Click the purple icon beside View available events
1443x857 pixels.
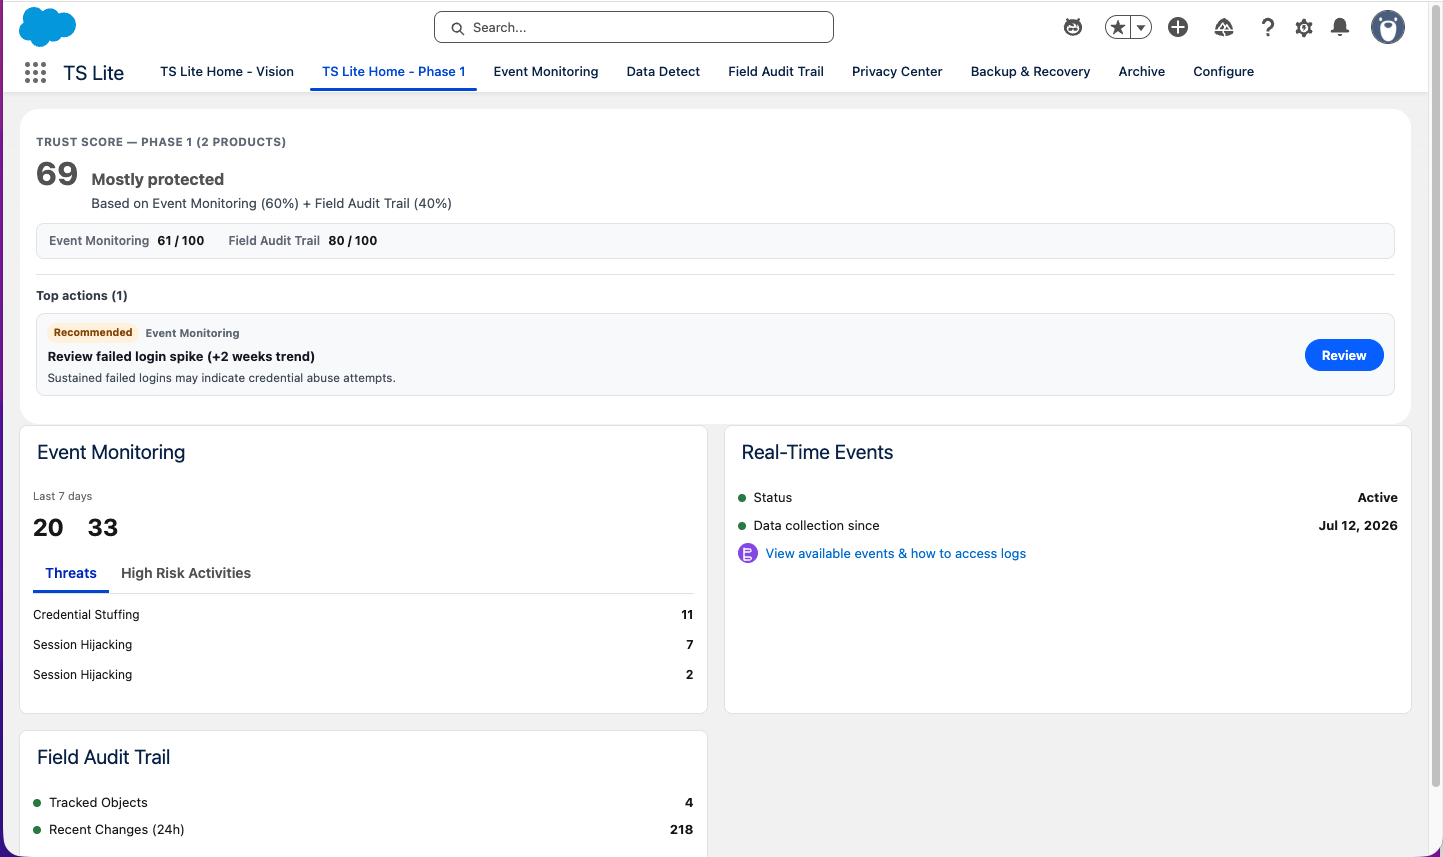coord(748,554)
